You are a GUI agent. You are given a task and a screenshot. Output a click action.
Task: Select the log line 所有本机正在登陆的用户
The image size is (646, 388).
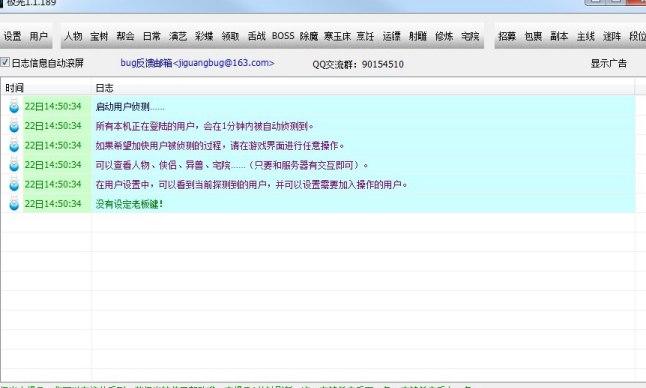coord(204,126)
